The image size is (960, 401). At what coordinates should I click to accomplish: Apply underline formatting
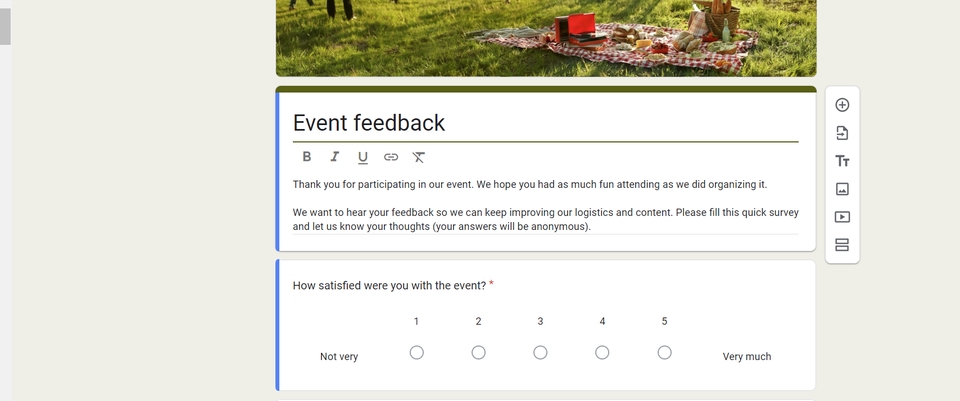click(363, 157)
